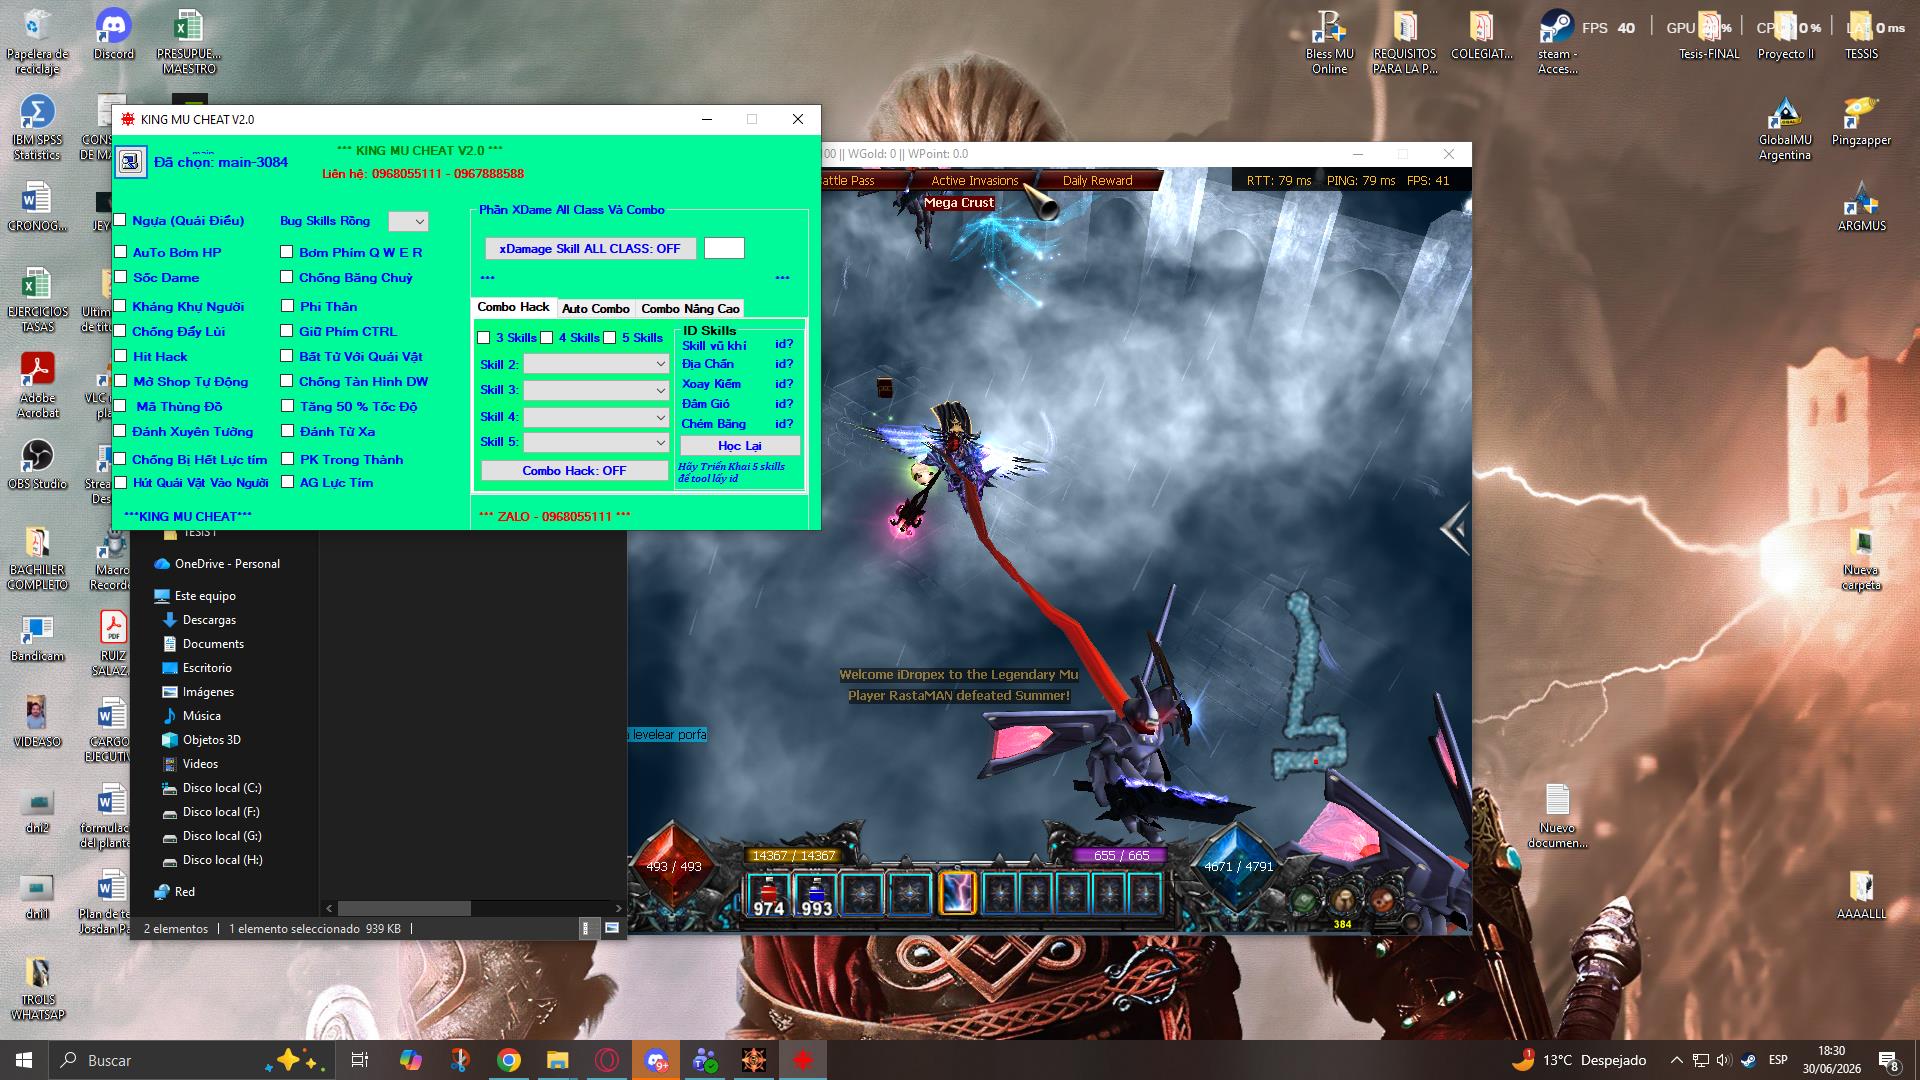Viewport: 1920px width, 1080px height.
Task: Click id? next to Chém Băng
Action: tap(784, 424)
